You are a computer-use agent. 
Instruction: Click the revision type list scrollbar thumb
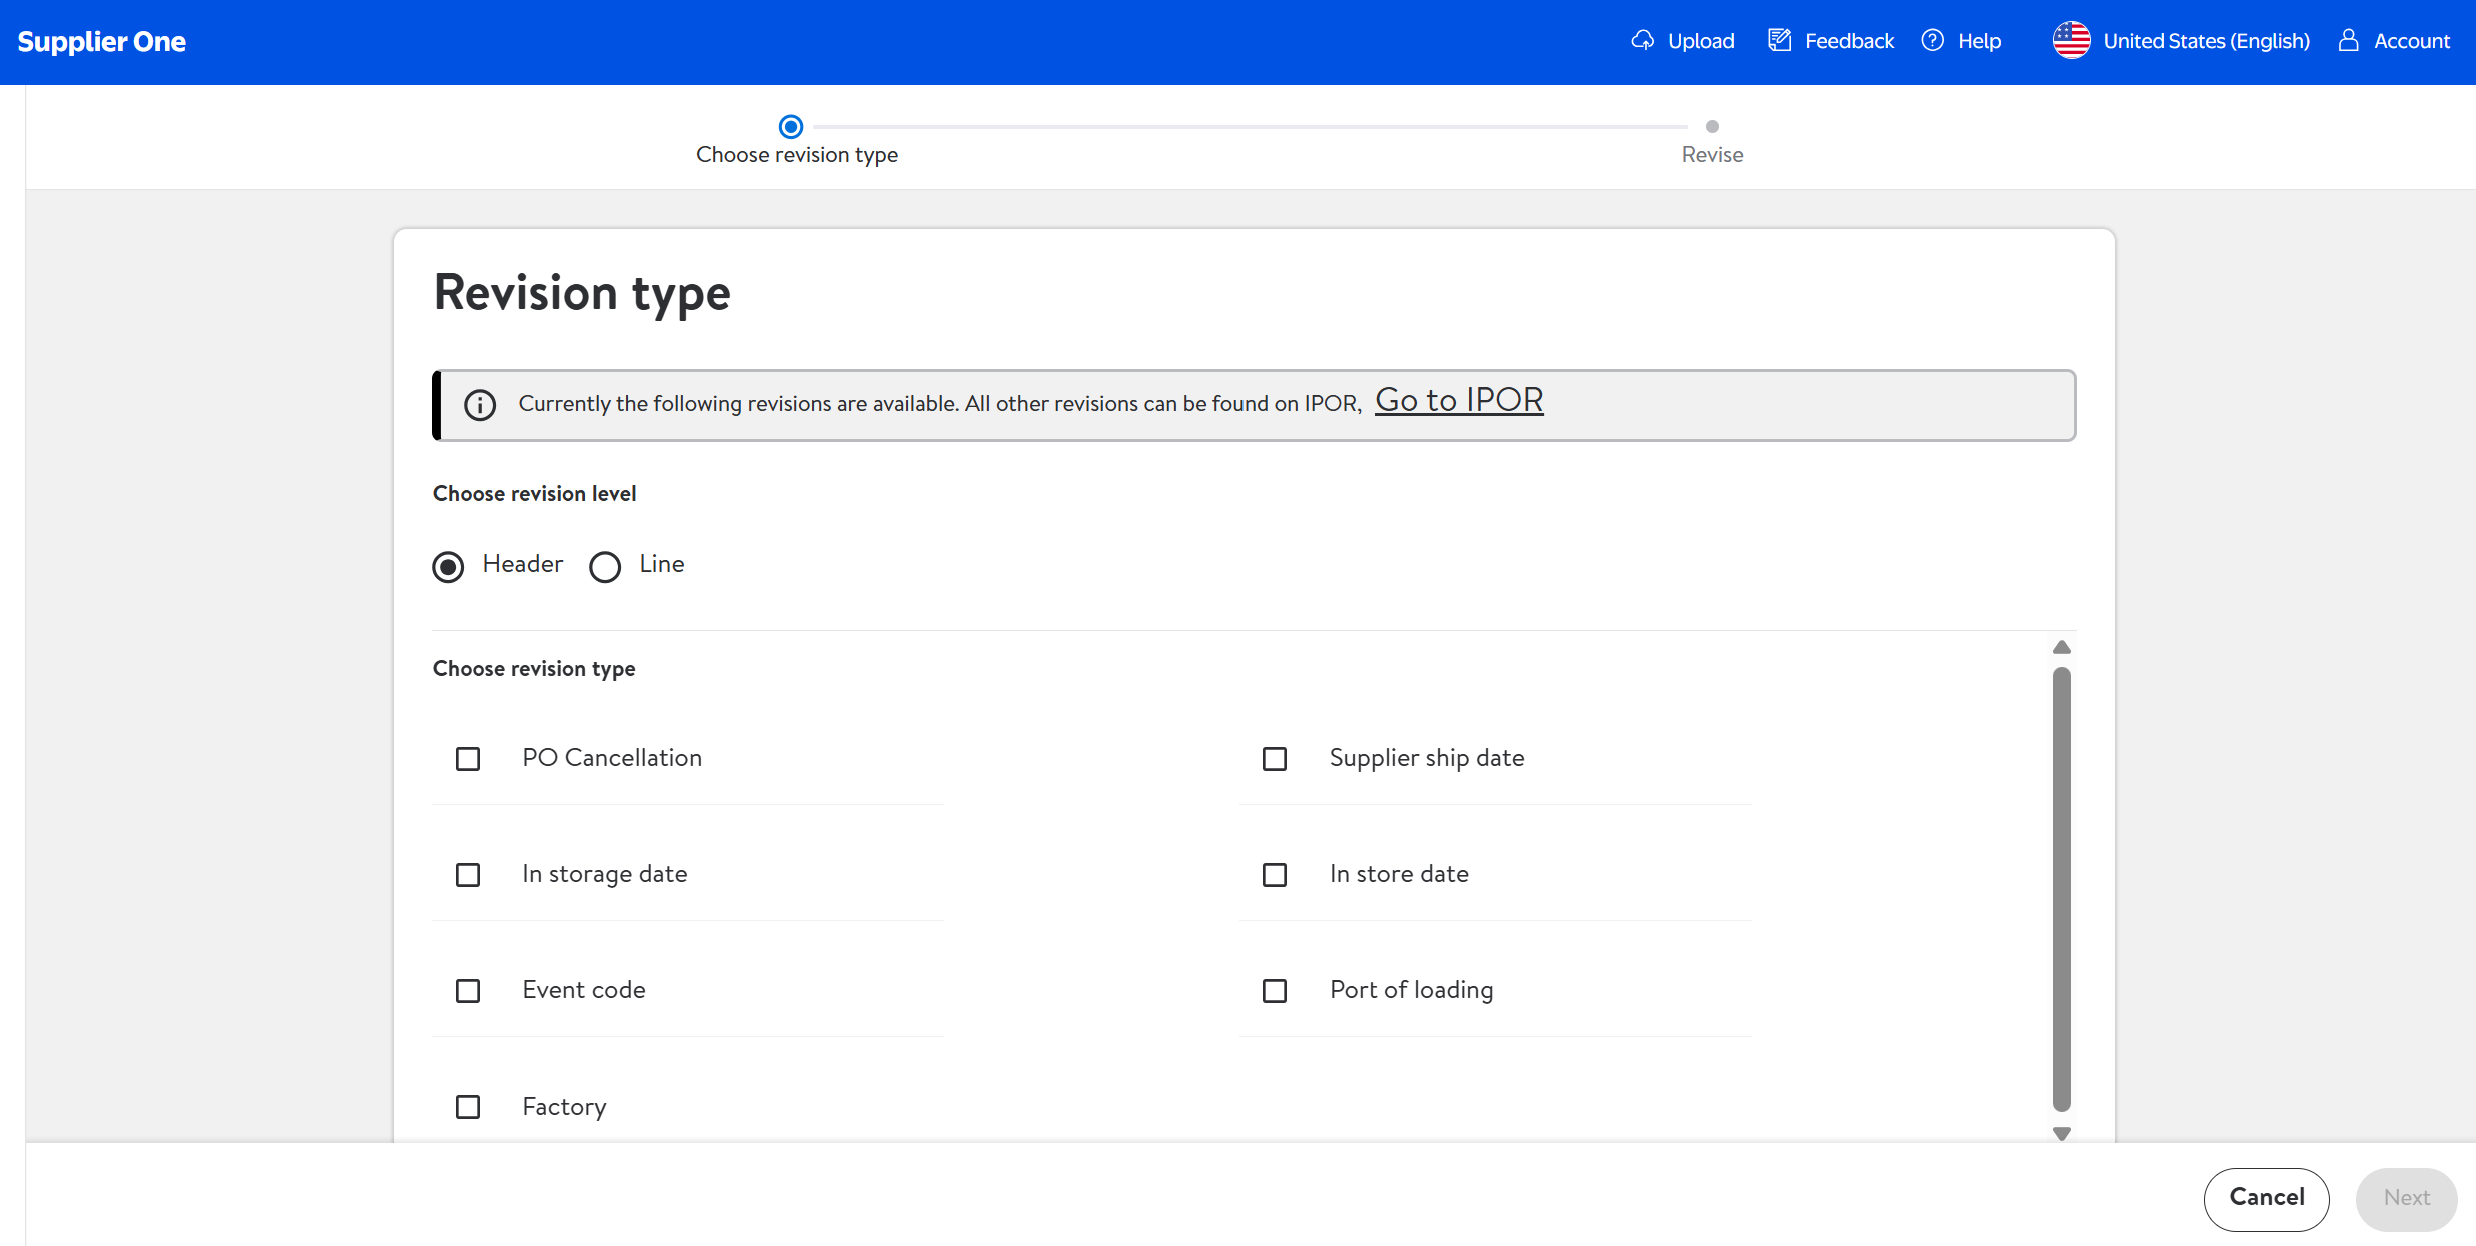click(2062, 890)
